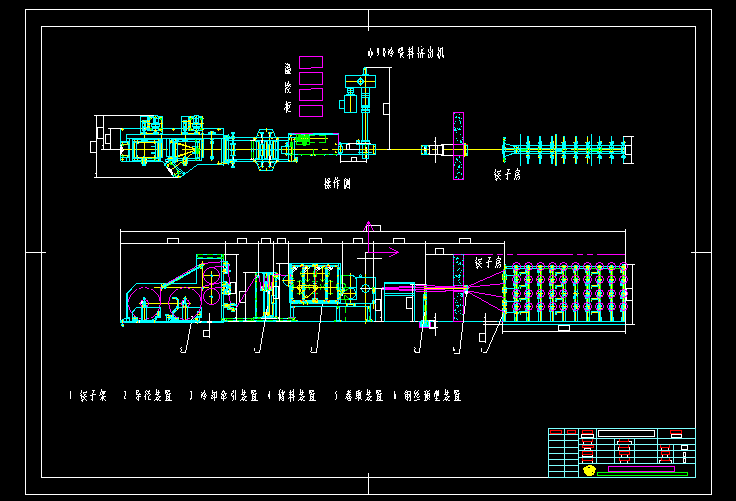
Task: Select the magenta bar in title block
Action: pos(640,468)
